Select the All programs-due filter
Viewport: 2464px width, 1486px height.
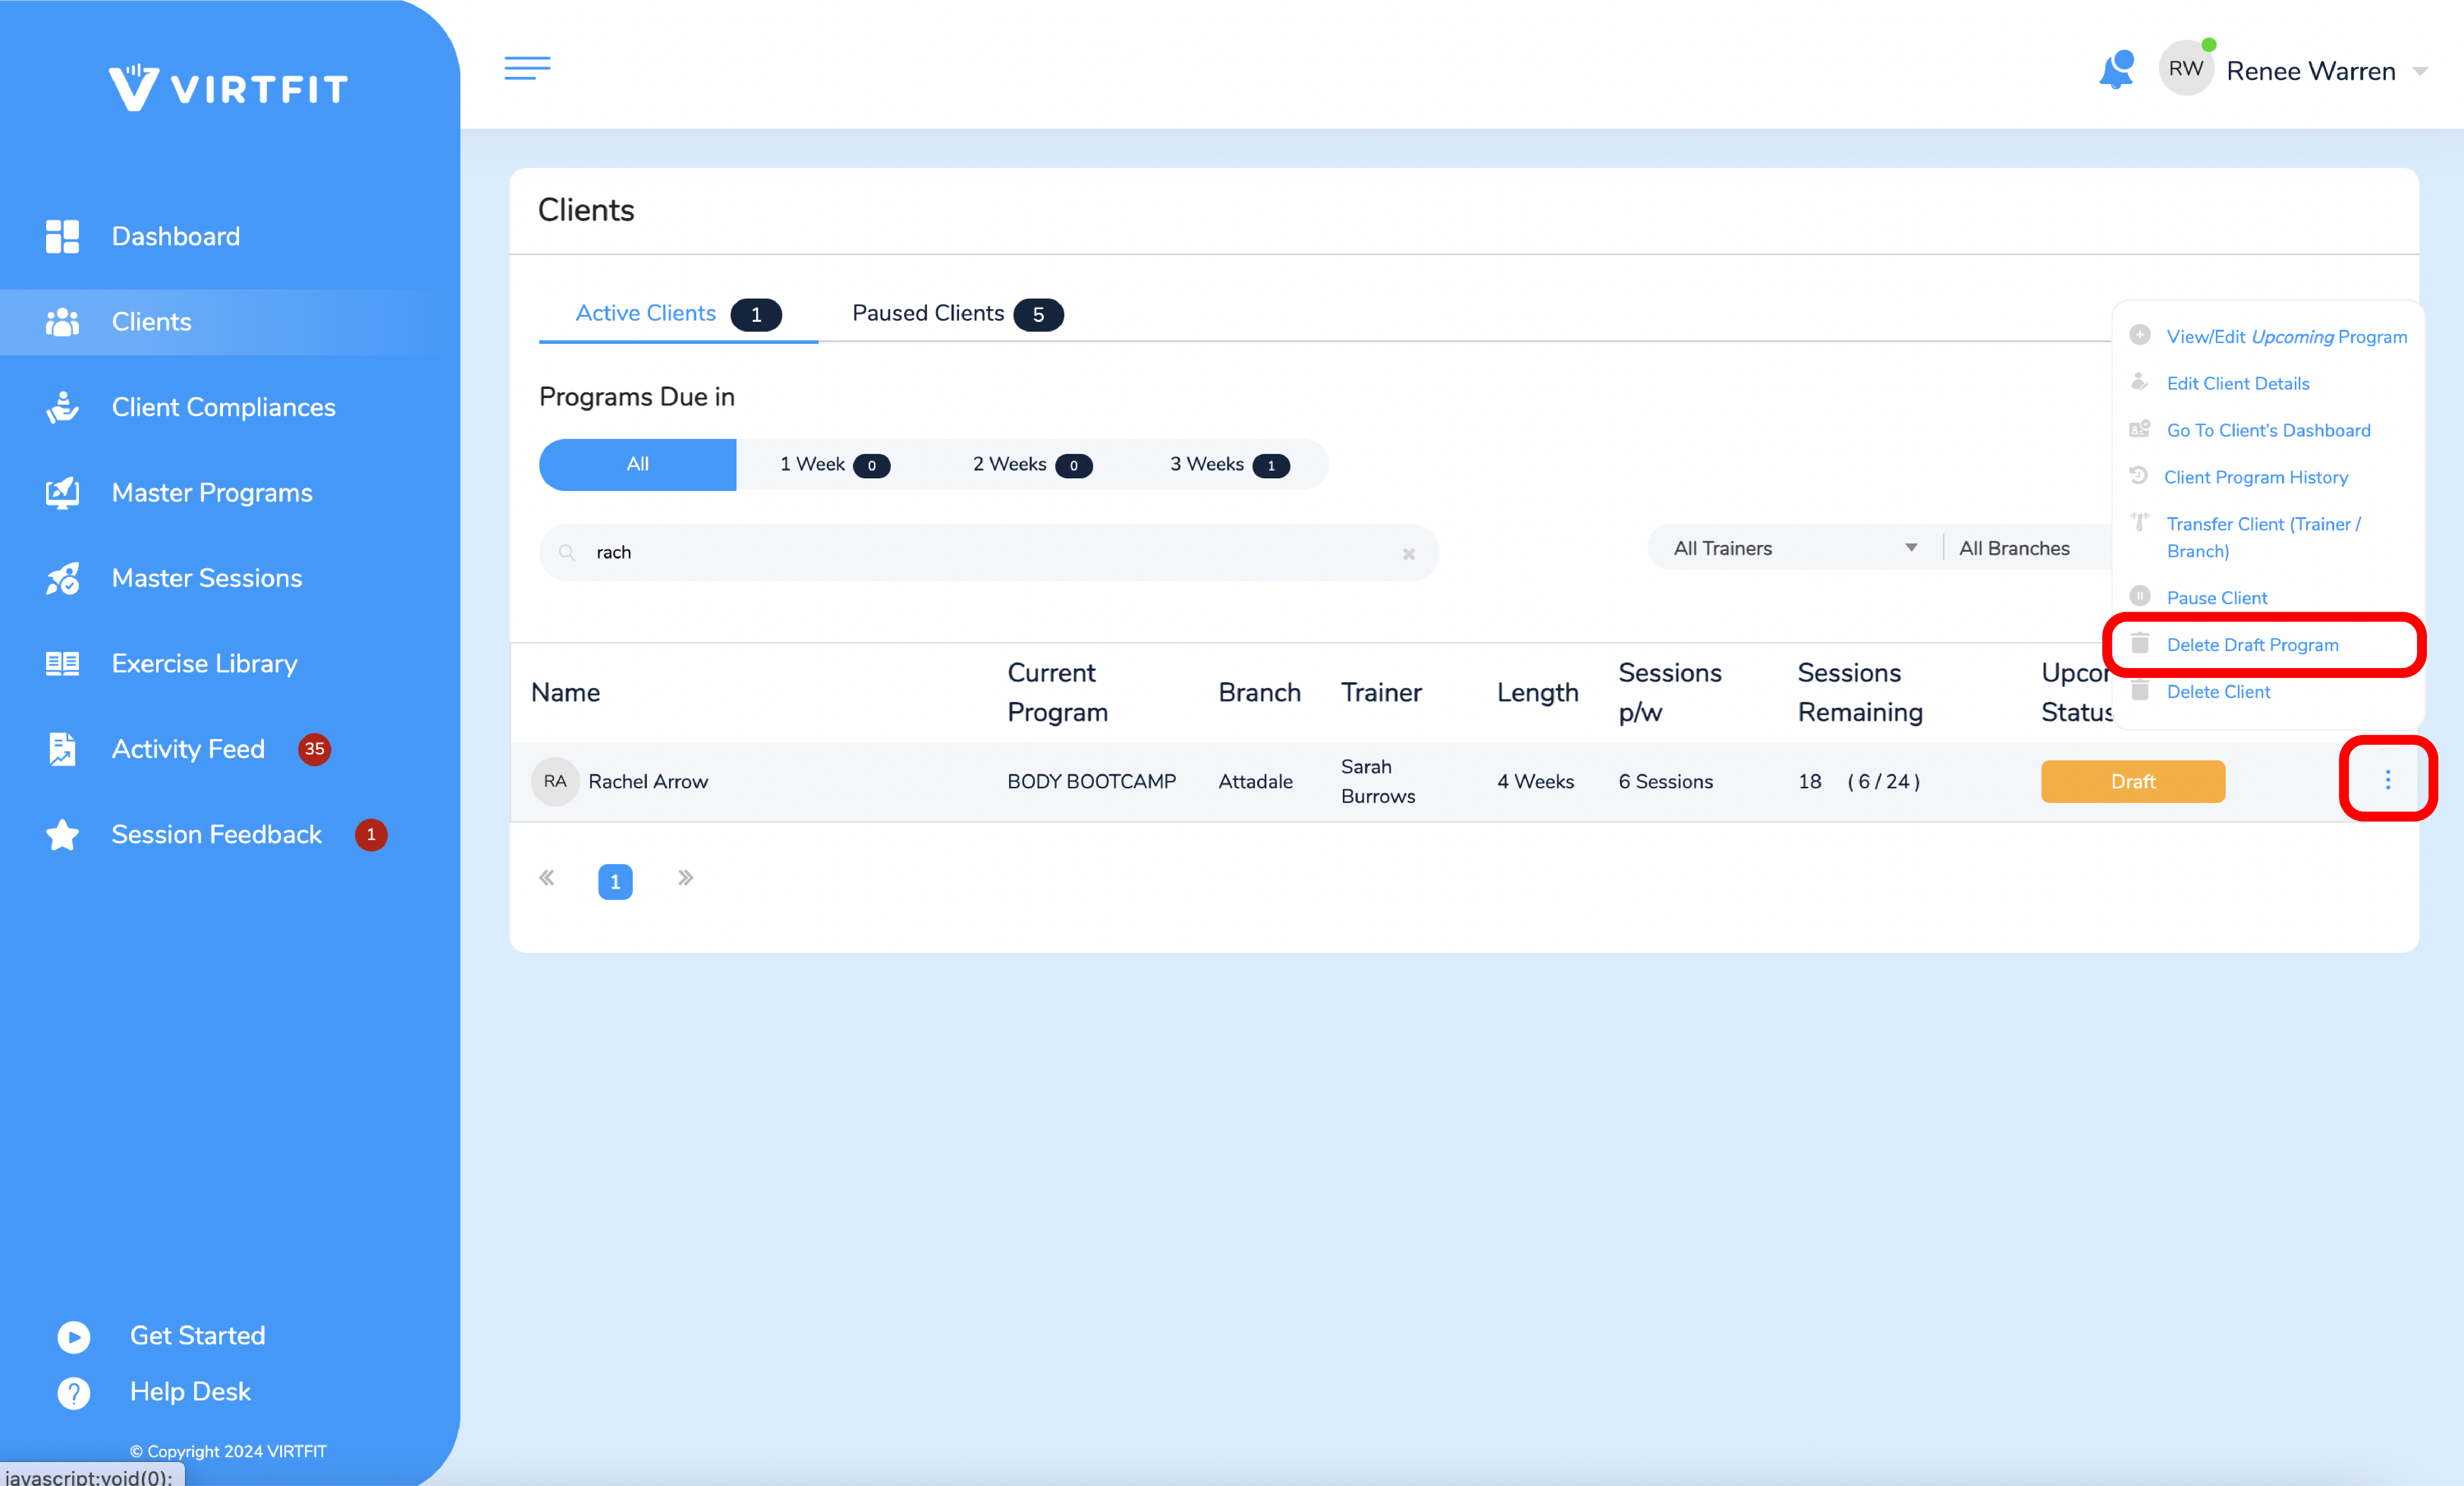click(x=637, y=464)
